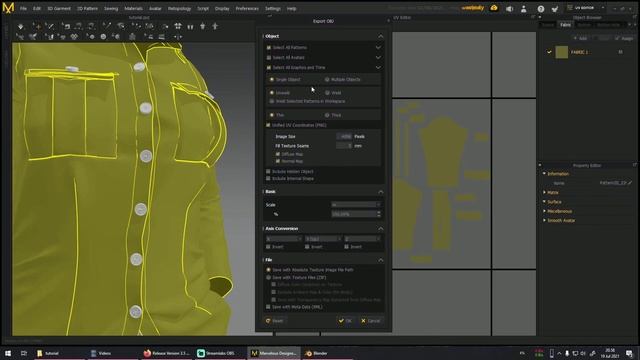Collapse the File section
The width and height of the screenshot is (640, 360).
coord(380,260)
